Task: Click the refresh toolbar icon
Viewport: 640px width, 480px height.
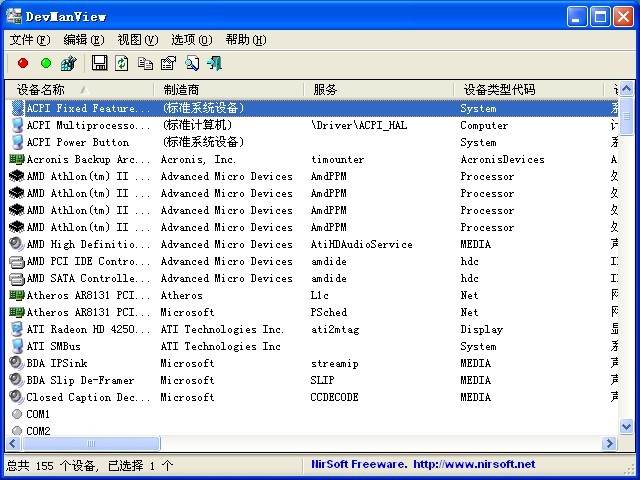Action: click(x=122, y=63)
